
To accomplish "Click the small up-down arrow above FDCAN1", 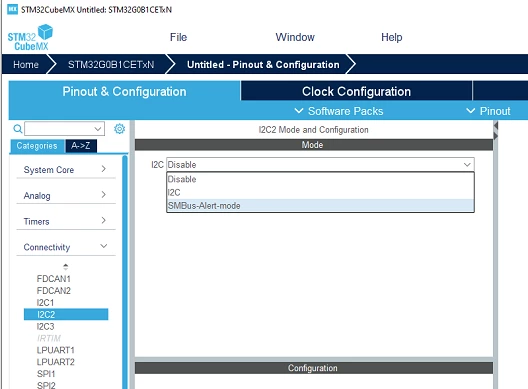I will point(66,267).
